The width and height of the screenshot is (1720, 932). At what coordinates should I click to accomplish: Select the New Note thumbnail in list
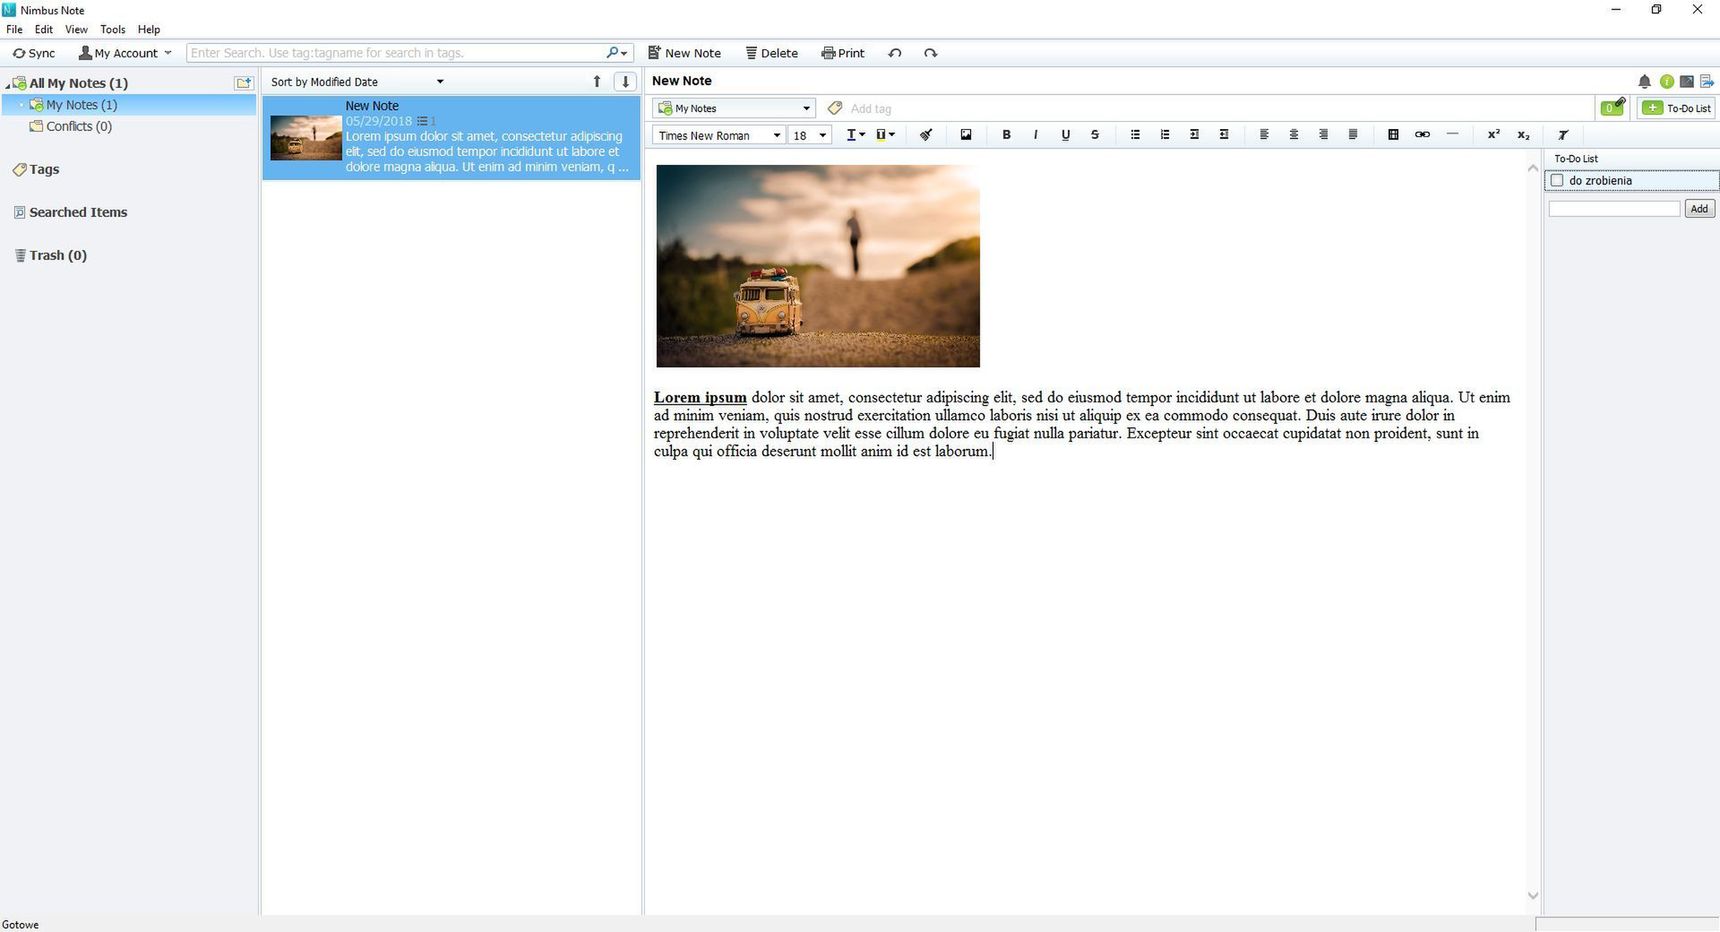pos(306,138)
